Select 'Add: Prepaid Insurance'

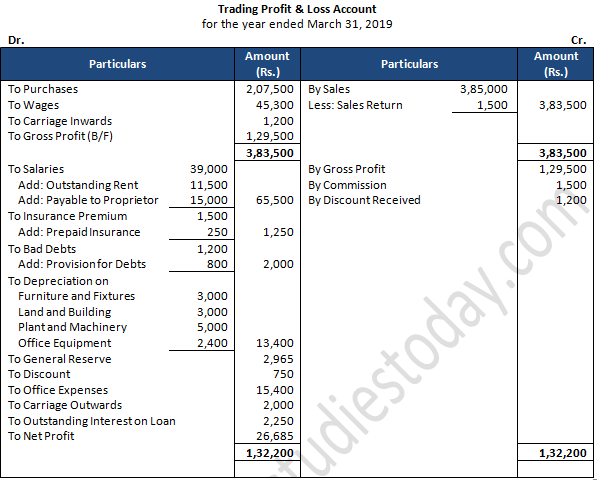pos(79,232)
